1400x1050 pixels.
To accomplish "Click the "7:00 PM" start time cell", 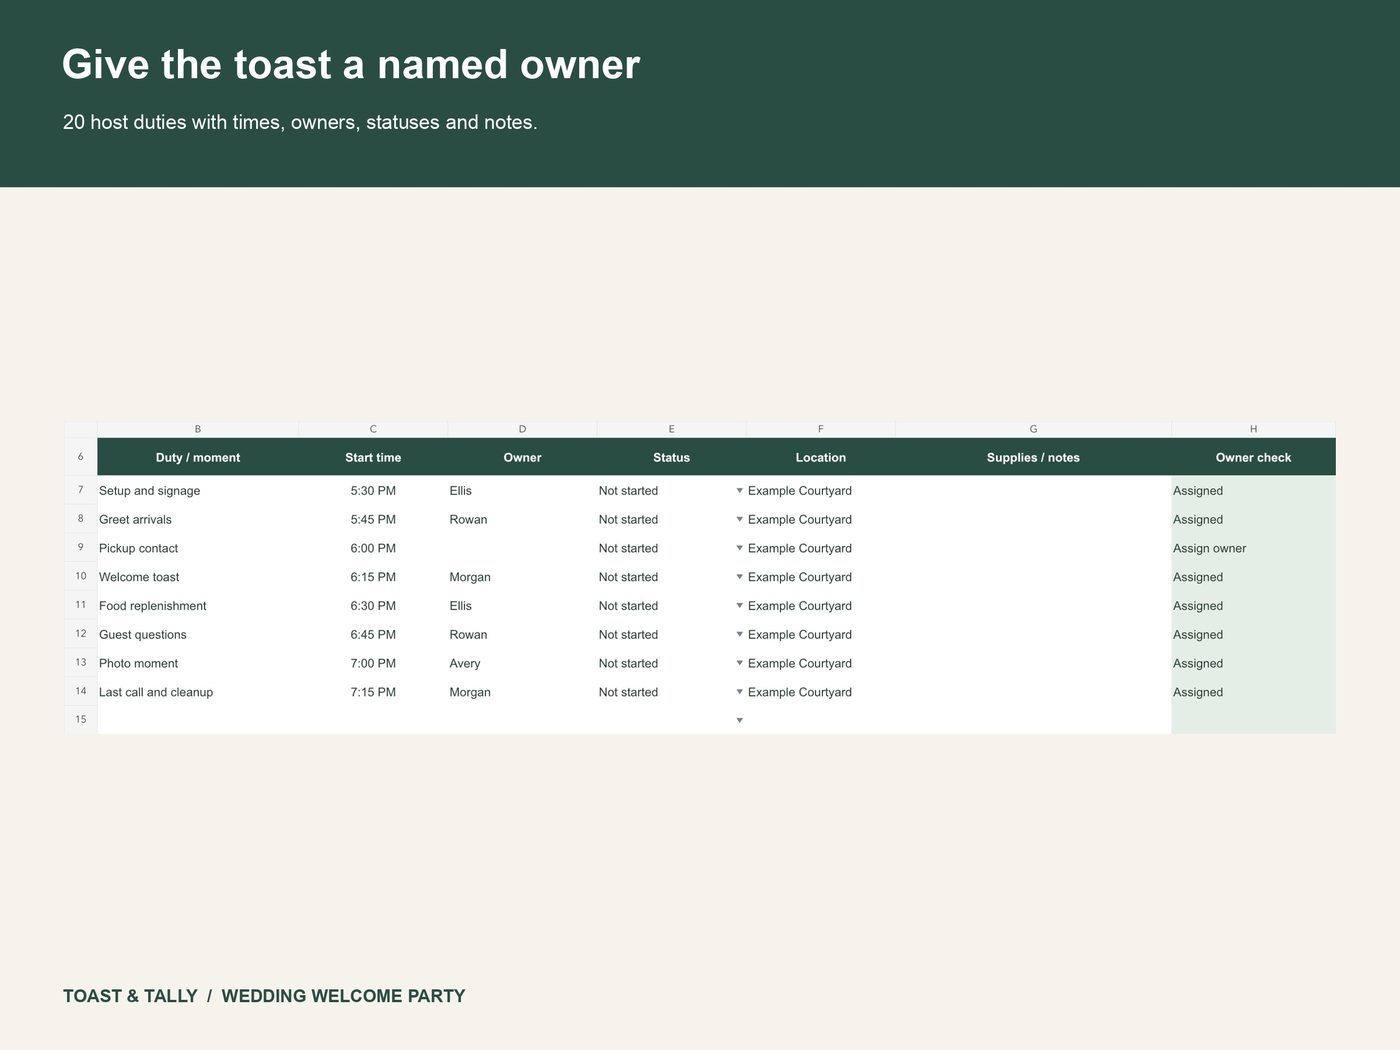I will [x=373, y=663].
